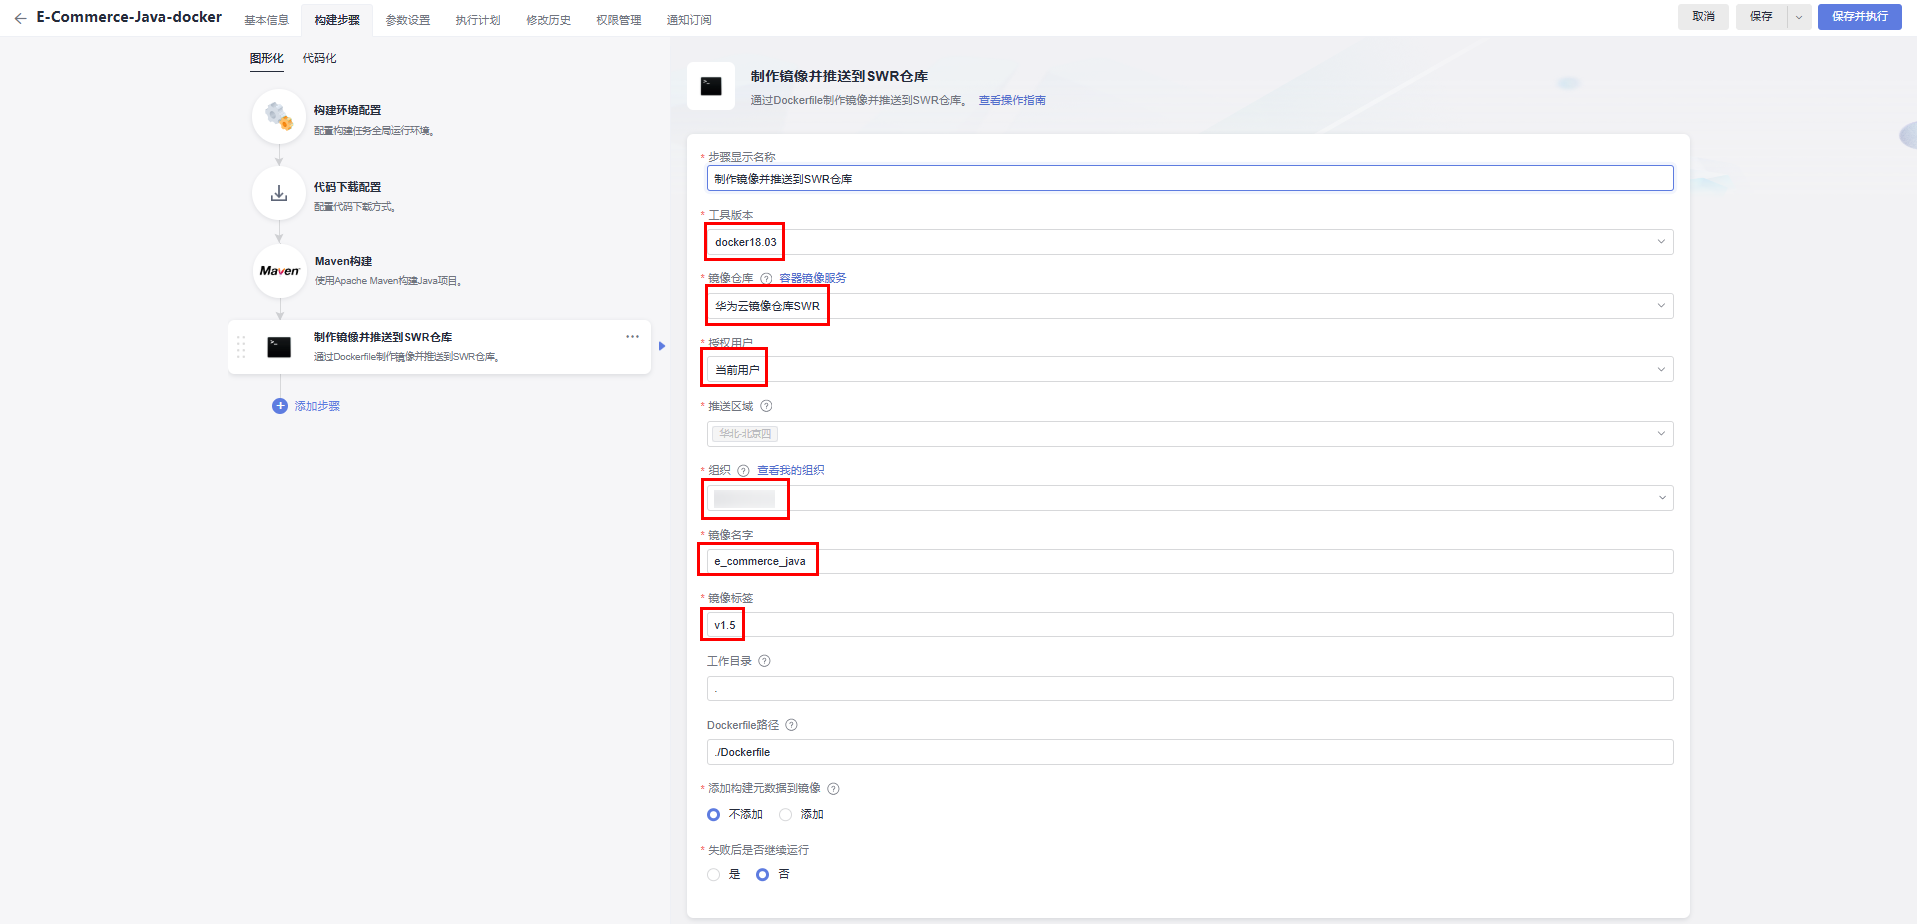Screen dimensions: 1917x924
Task: Select the Maven构建 step title
Action: [x=343, y=262]
